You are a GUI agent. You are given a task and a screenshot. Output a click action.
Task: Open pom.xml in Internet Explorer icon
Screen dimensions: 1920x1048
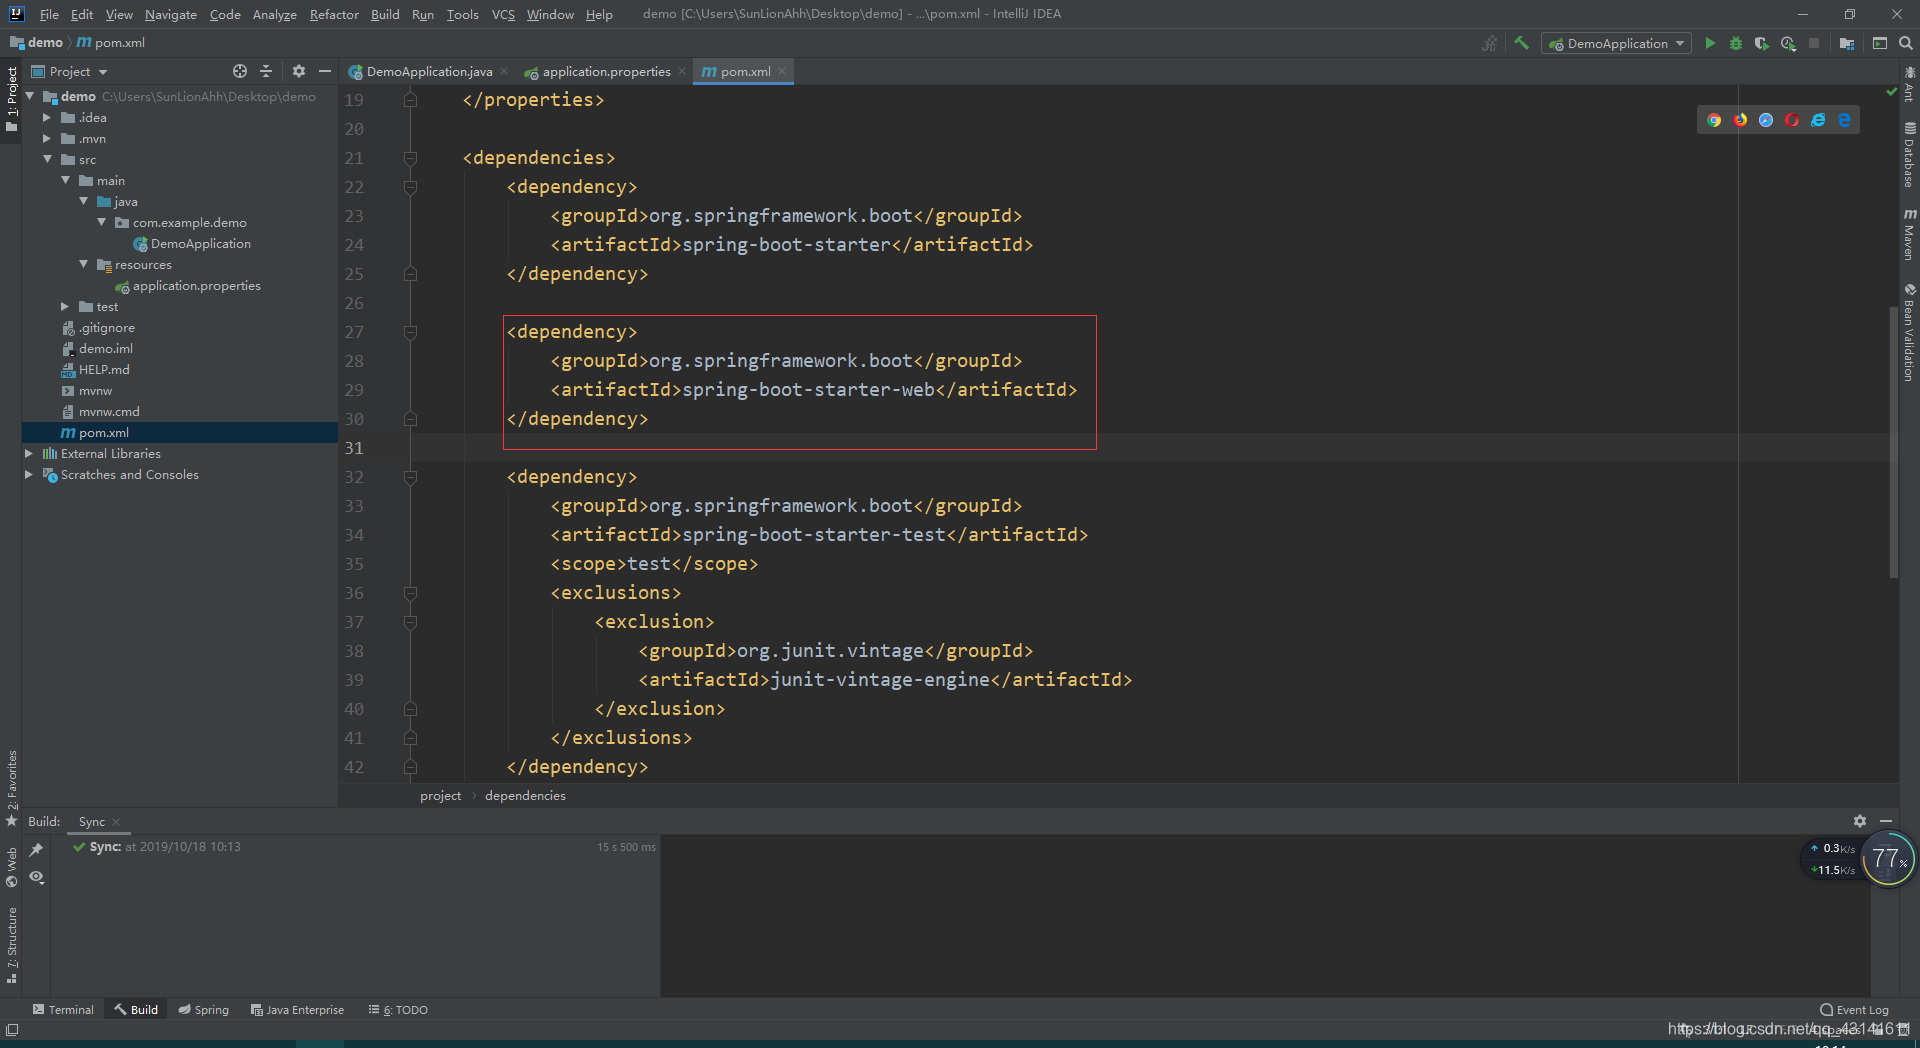point(1818,120)
